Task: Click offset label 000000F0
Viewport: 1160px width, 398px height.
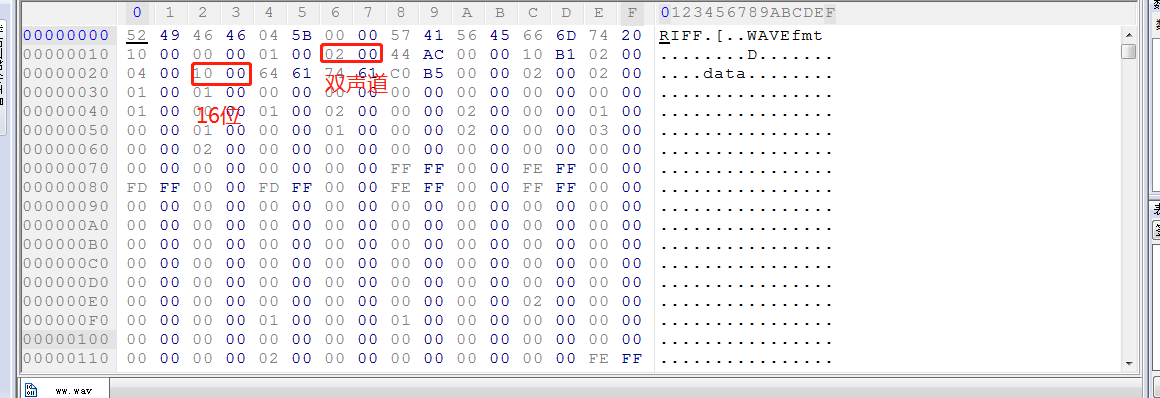Action: pyautogui.click(x=66, y=320)
